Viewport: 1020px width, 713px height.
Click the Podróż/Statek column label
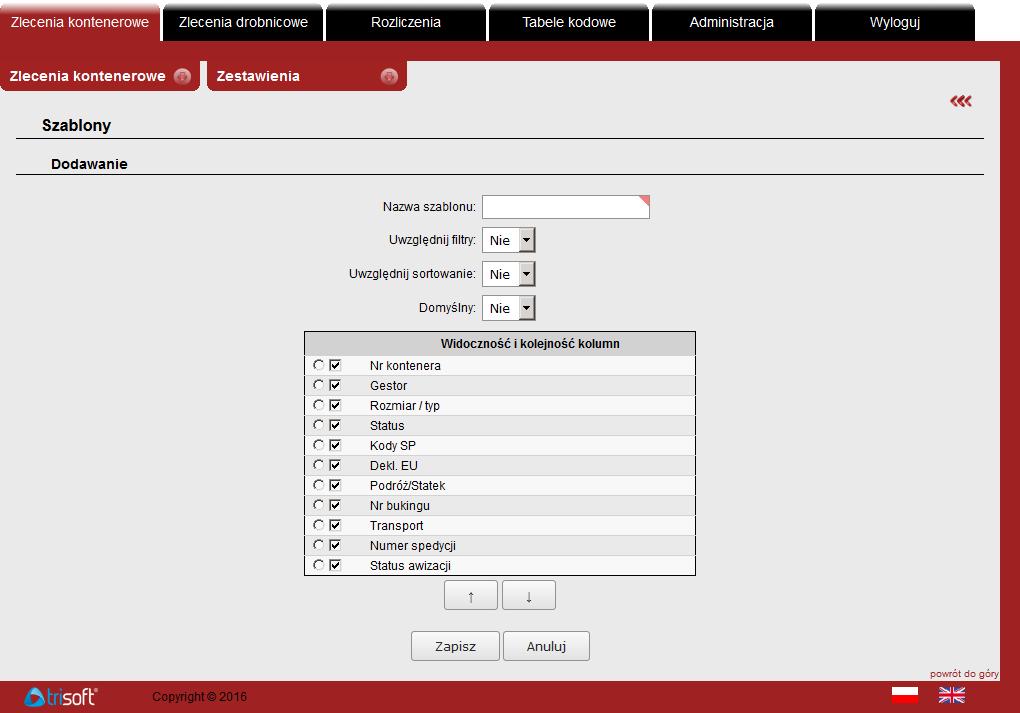[x=408, y=485]
